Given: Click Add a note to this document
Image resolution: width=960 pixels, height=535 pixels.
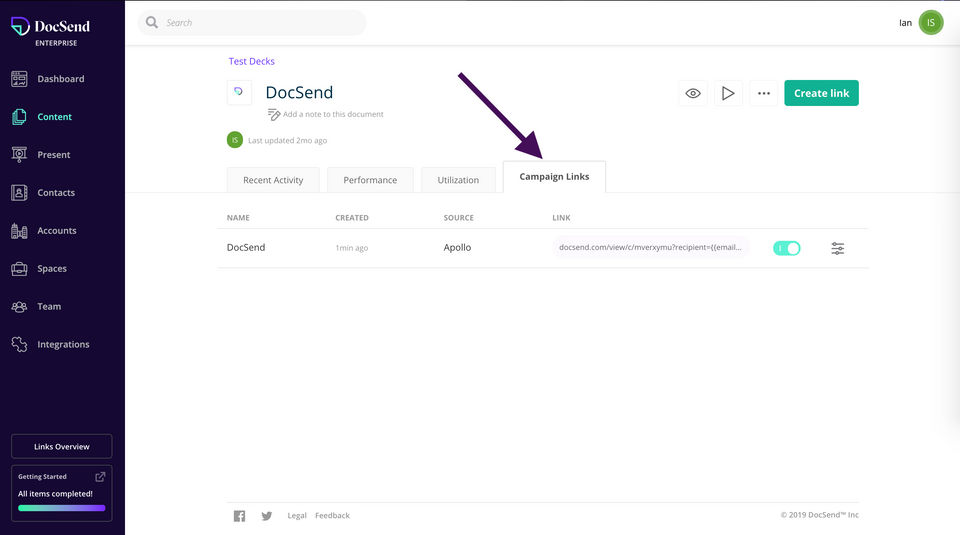Looking at the screenshot, I should click(x=333, y=114).
